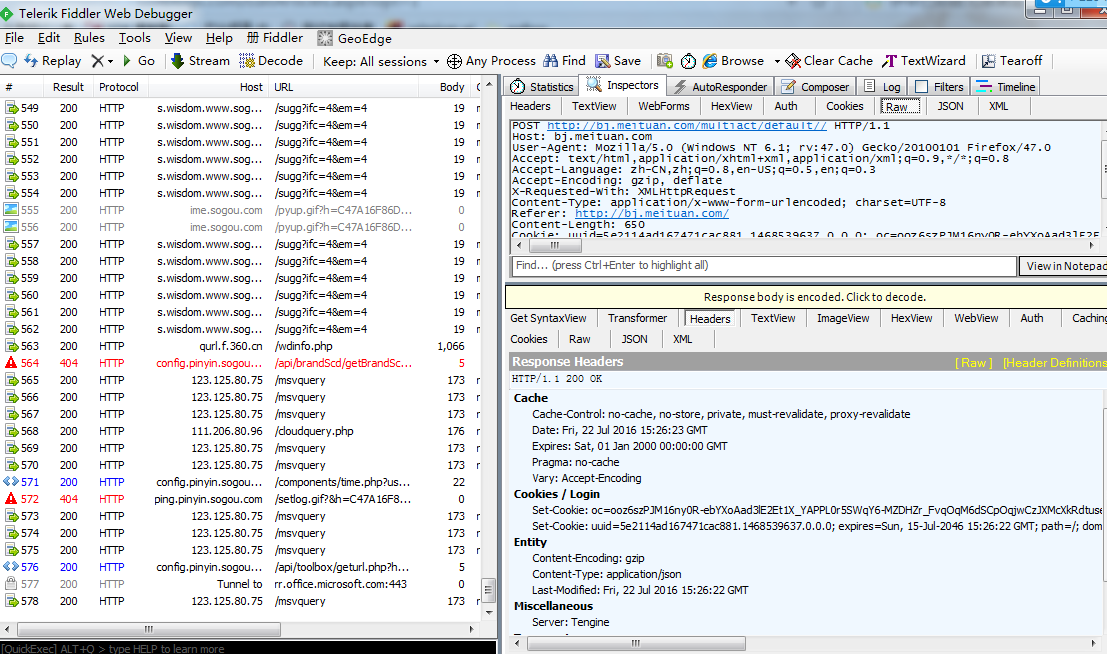Open Find sessions with binoculars icon
This screenshot has width=1107, height=654.
point(551,61)
